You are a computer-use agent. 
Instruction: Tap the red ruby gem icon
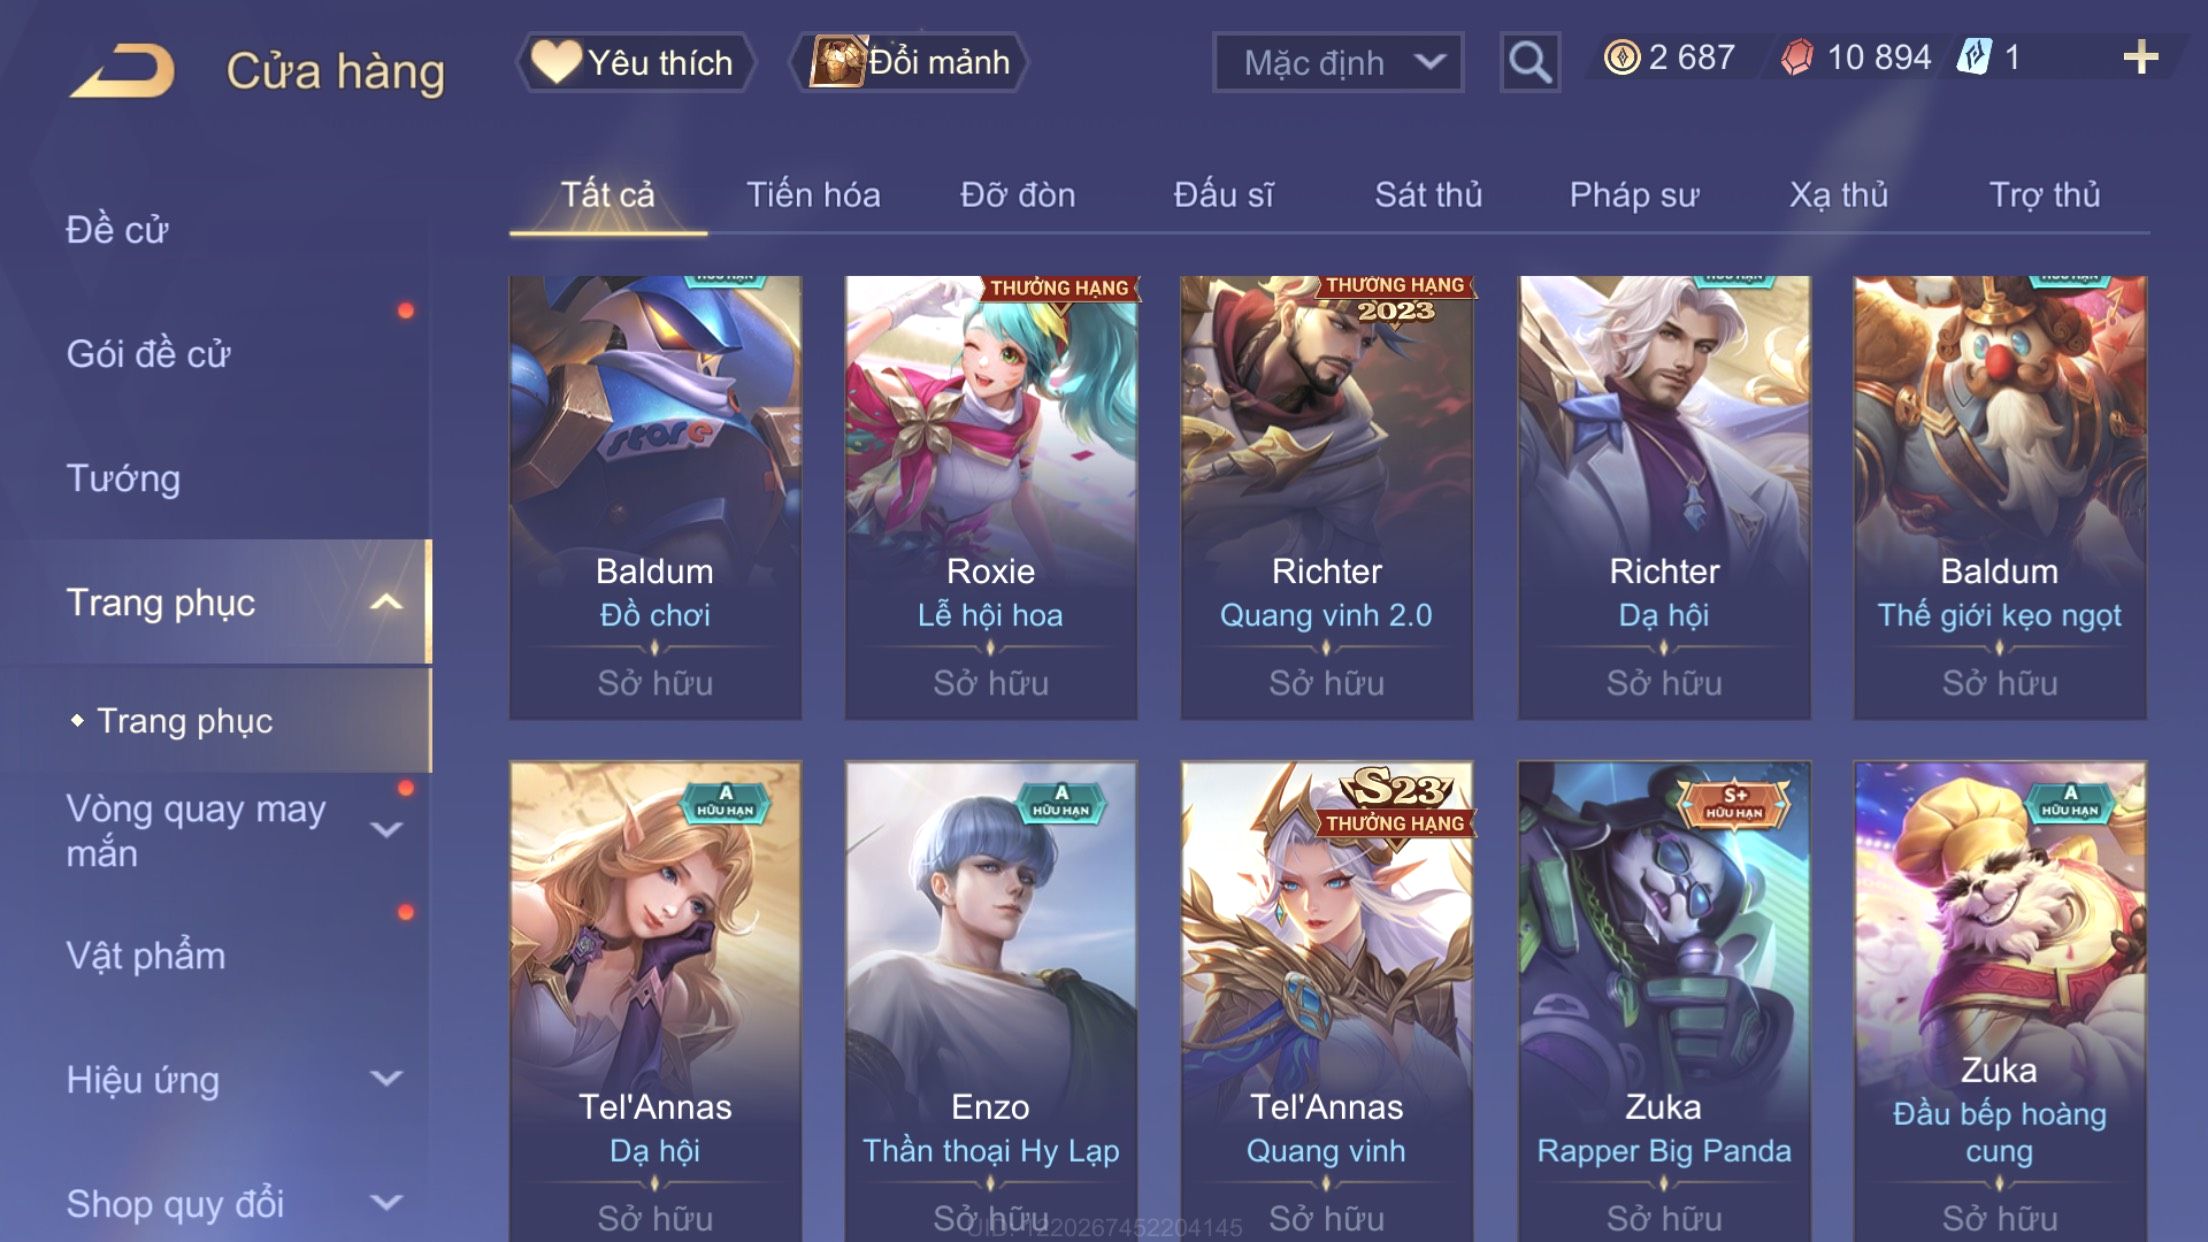(1797, 57)
